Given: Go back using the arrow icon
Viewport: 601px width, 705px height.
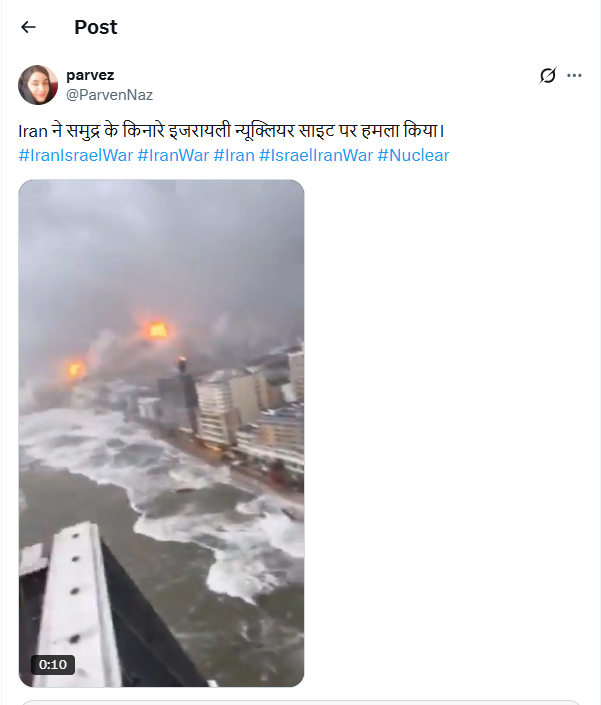Looking at the screenshot, I should point(28,27).
